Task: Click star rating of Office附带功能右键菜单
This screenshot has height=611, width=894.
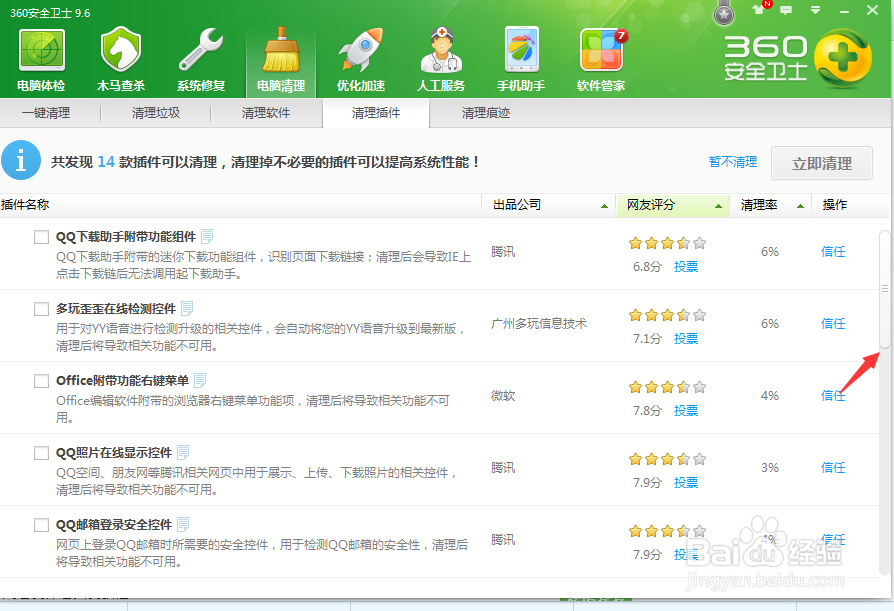Action: pyautogui.click(x=668, y=388)
